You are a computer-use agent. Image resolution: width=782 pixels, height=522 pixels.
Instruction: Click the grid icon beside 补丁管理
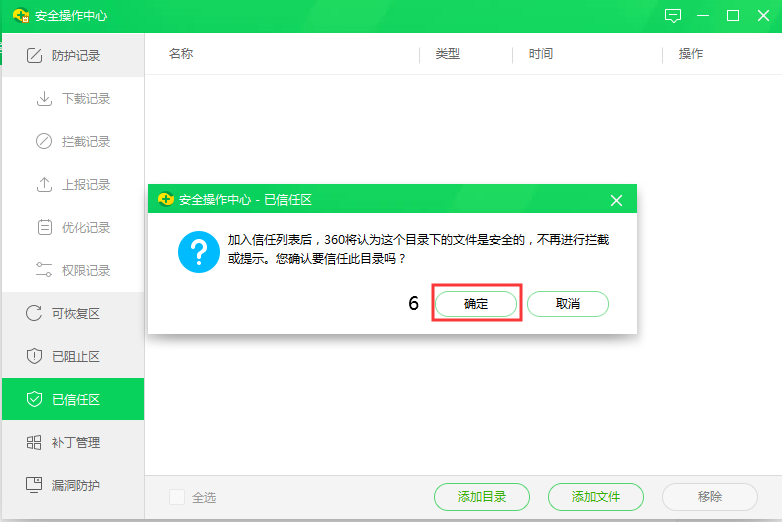click(x=34, y=442)
